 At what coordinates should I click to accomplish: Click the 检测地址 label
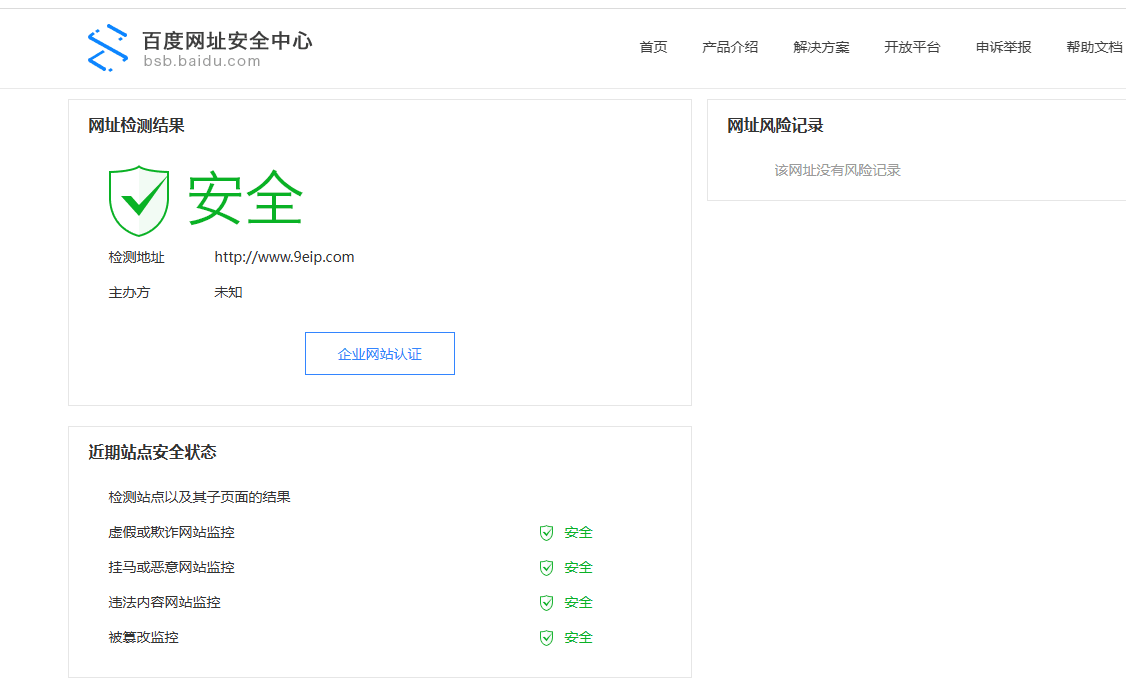(x=136, y=257)
